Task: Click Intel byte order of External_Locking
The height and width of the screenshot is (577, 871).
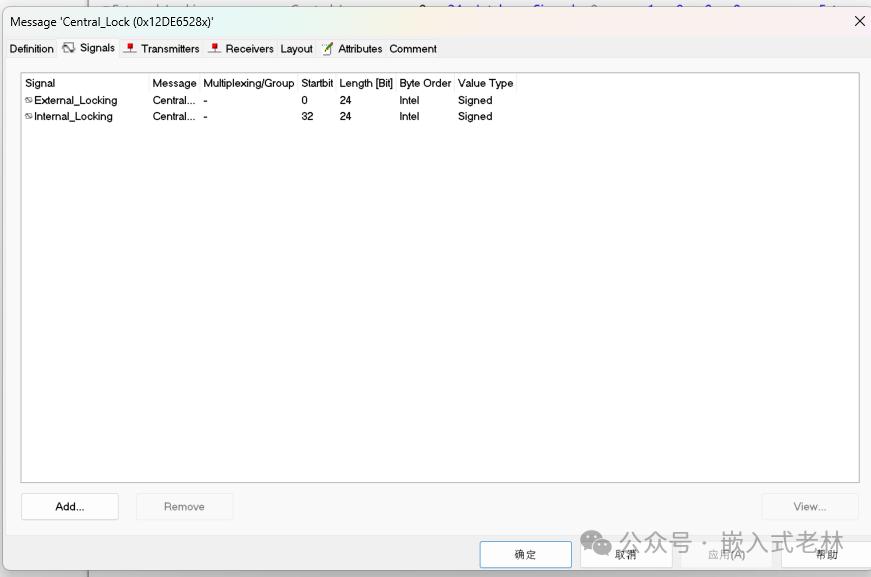Action: click(x=409, y=101)
